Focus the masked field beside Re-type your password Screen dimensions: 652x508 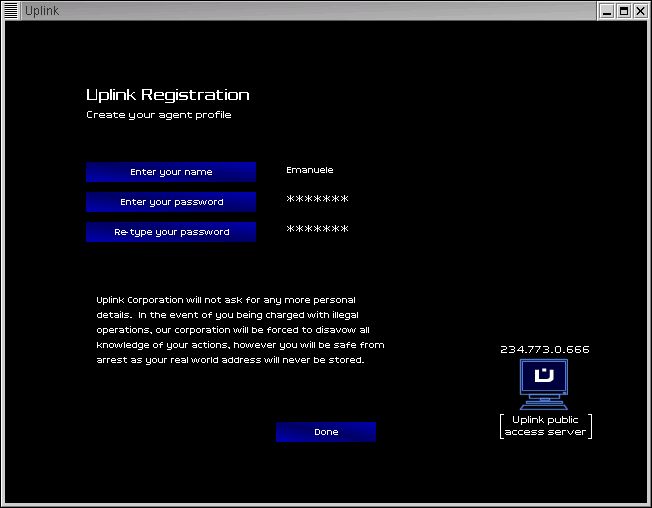click(317, 229)
